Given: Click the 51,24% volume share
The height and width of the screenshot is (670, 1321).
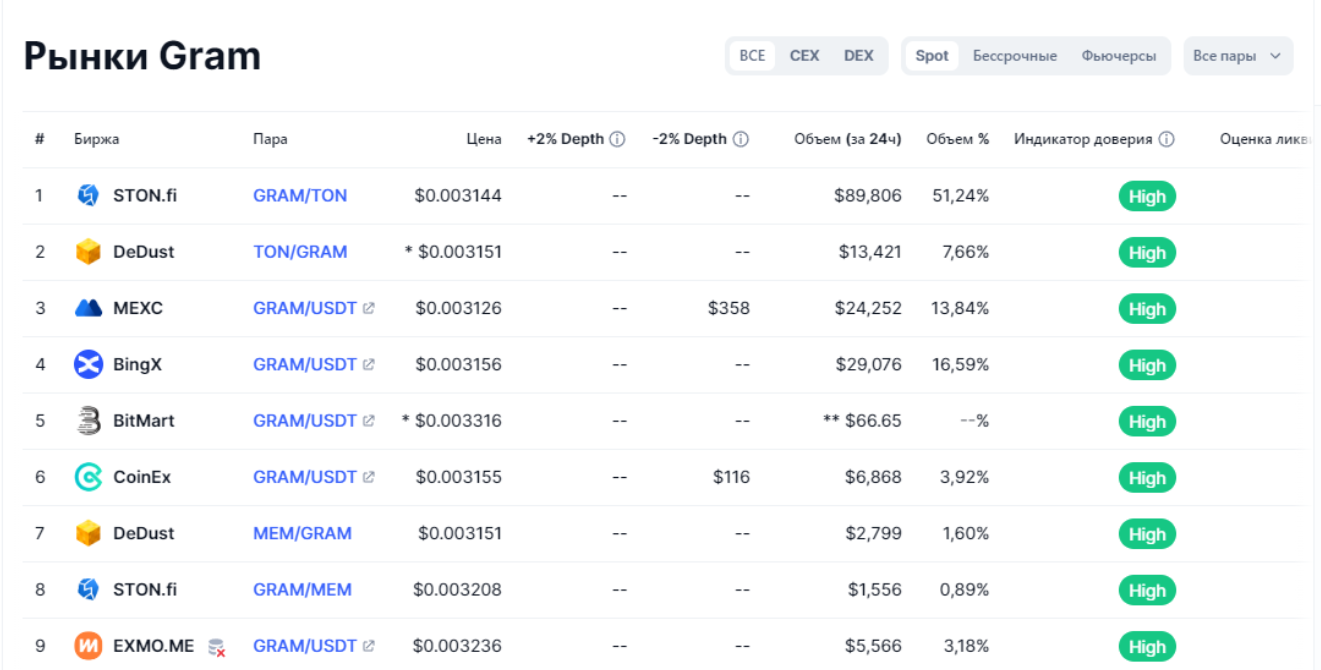Looking at the screenshot, I should pyautogui.click(x=961, y=196).
